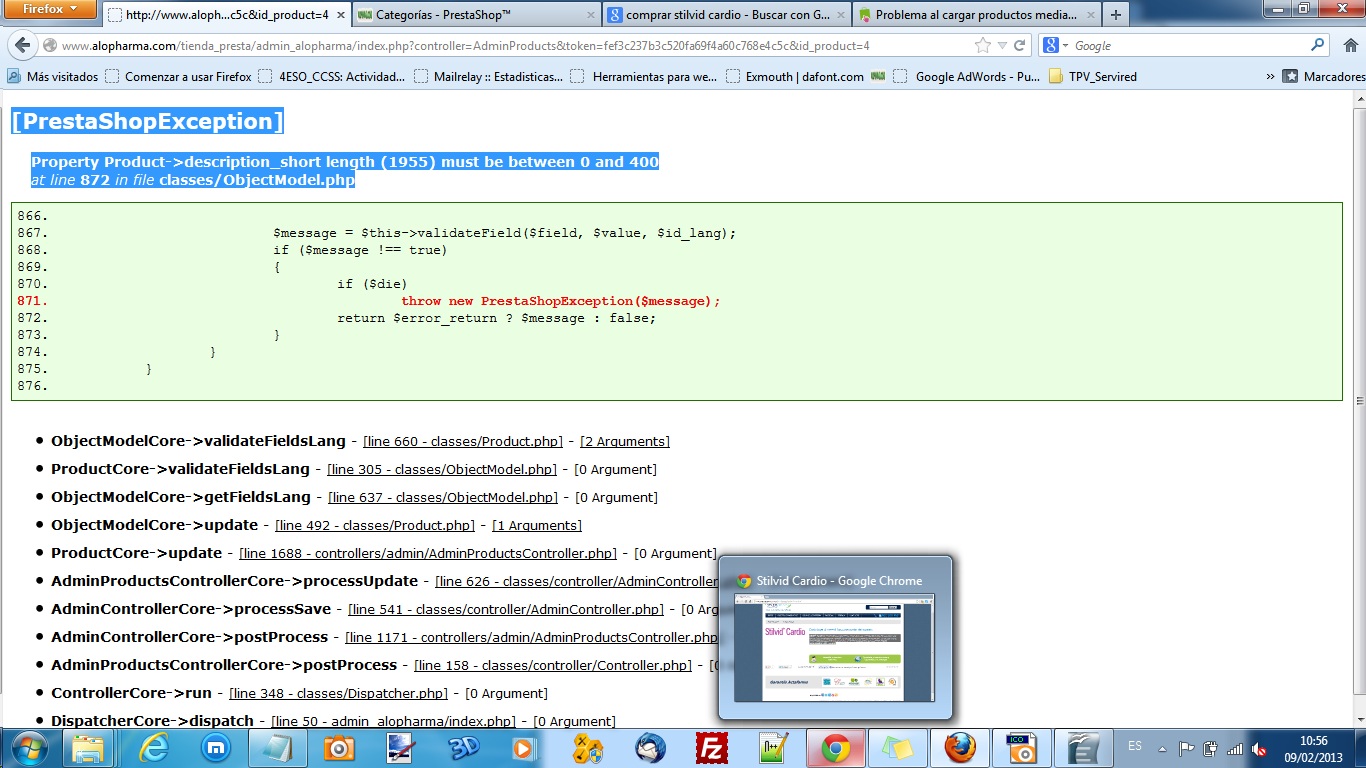1366x768 pixels.
Task: Show more bookmarks with the chevron button
Action: click(x=1270, y=76)
